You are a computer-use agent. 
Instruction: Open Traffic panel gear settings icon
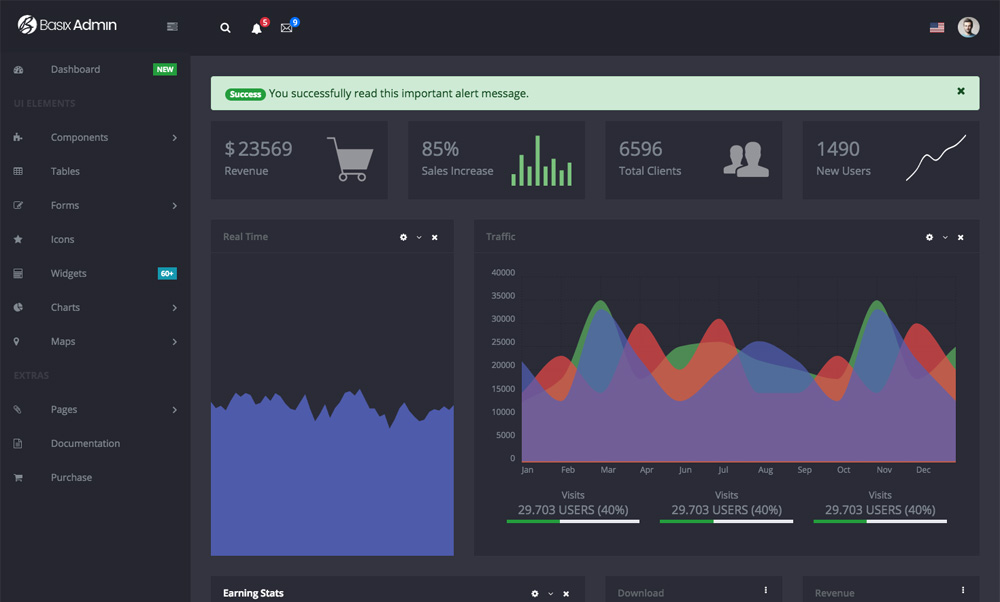tap(929, 237)
